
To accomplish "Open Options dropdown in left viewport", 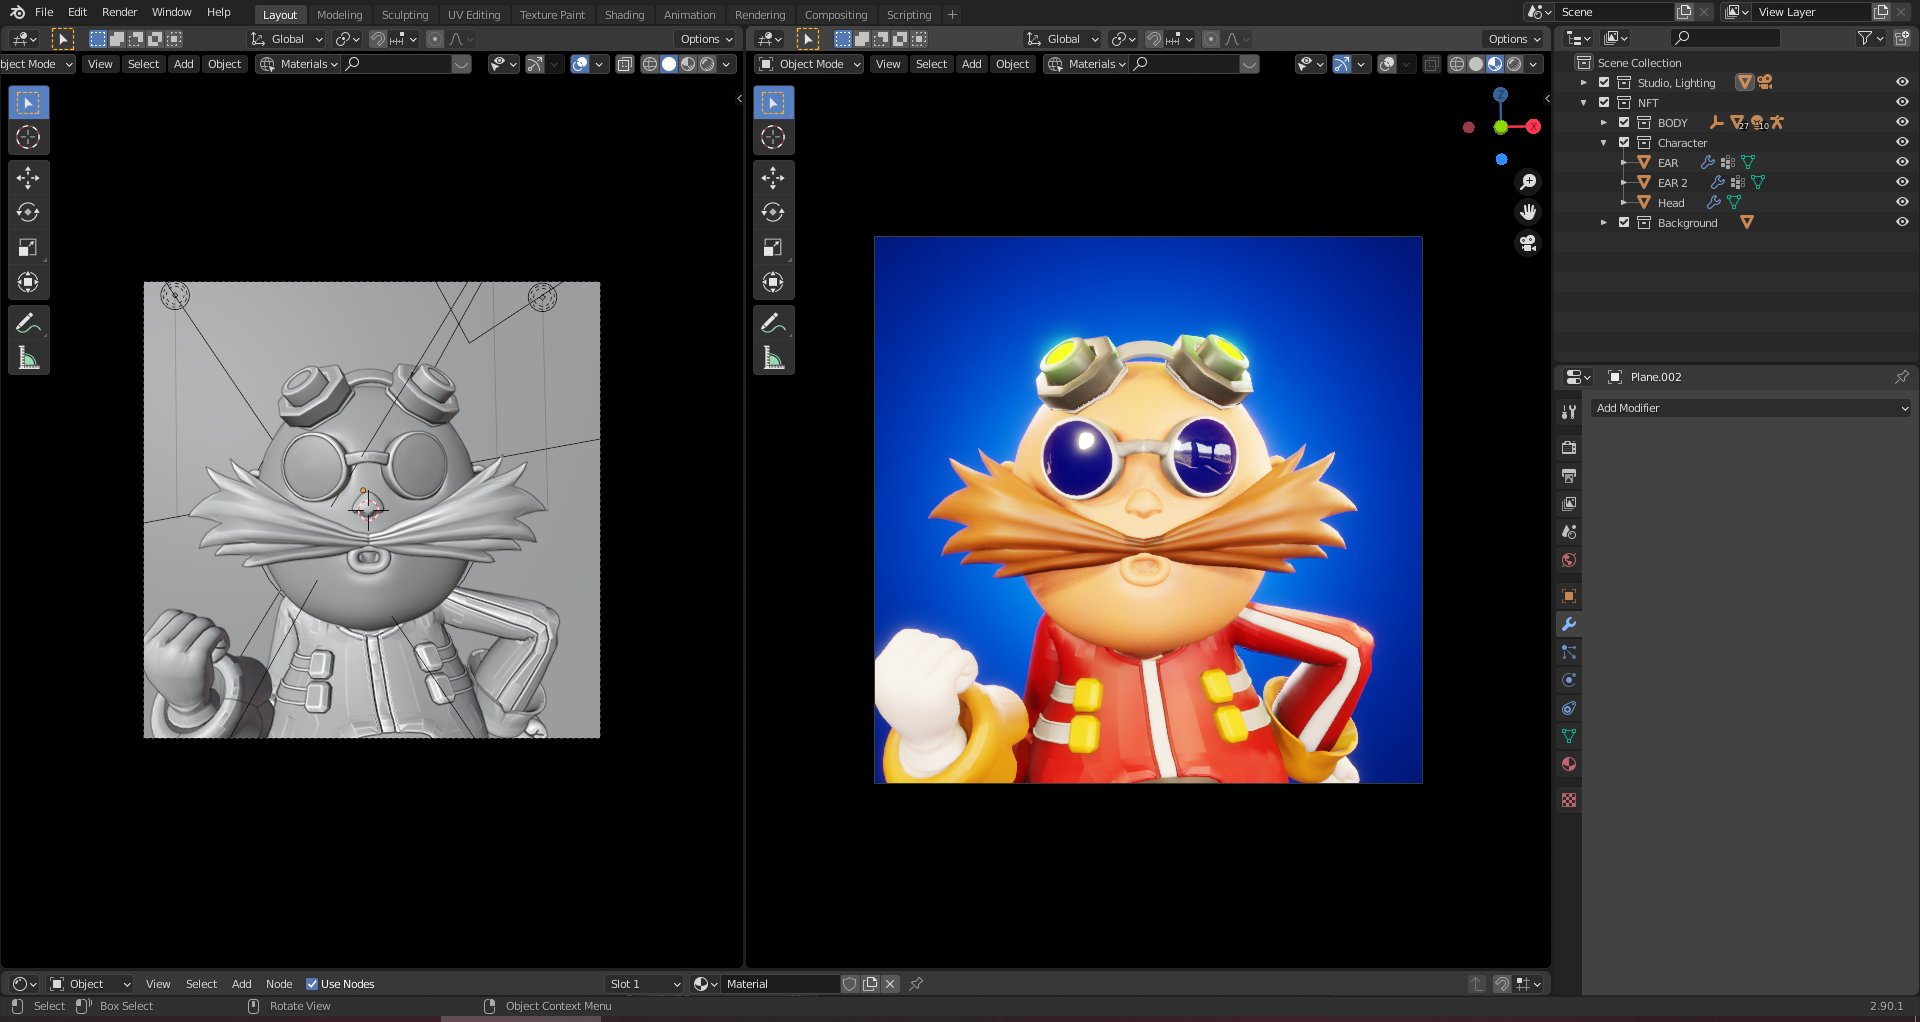I will (x=706, y=39).
